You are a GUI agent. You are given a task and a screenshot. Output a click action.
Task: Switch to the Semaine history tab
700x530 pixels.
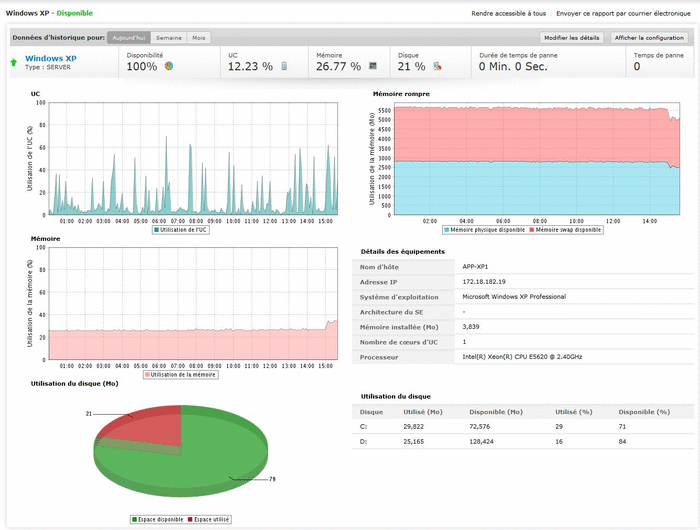pyautogui.click(x=169, y=38)
